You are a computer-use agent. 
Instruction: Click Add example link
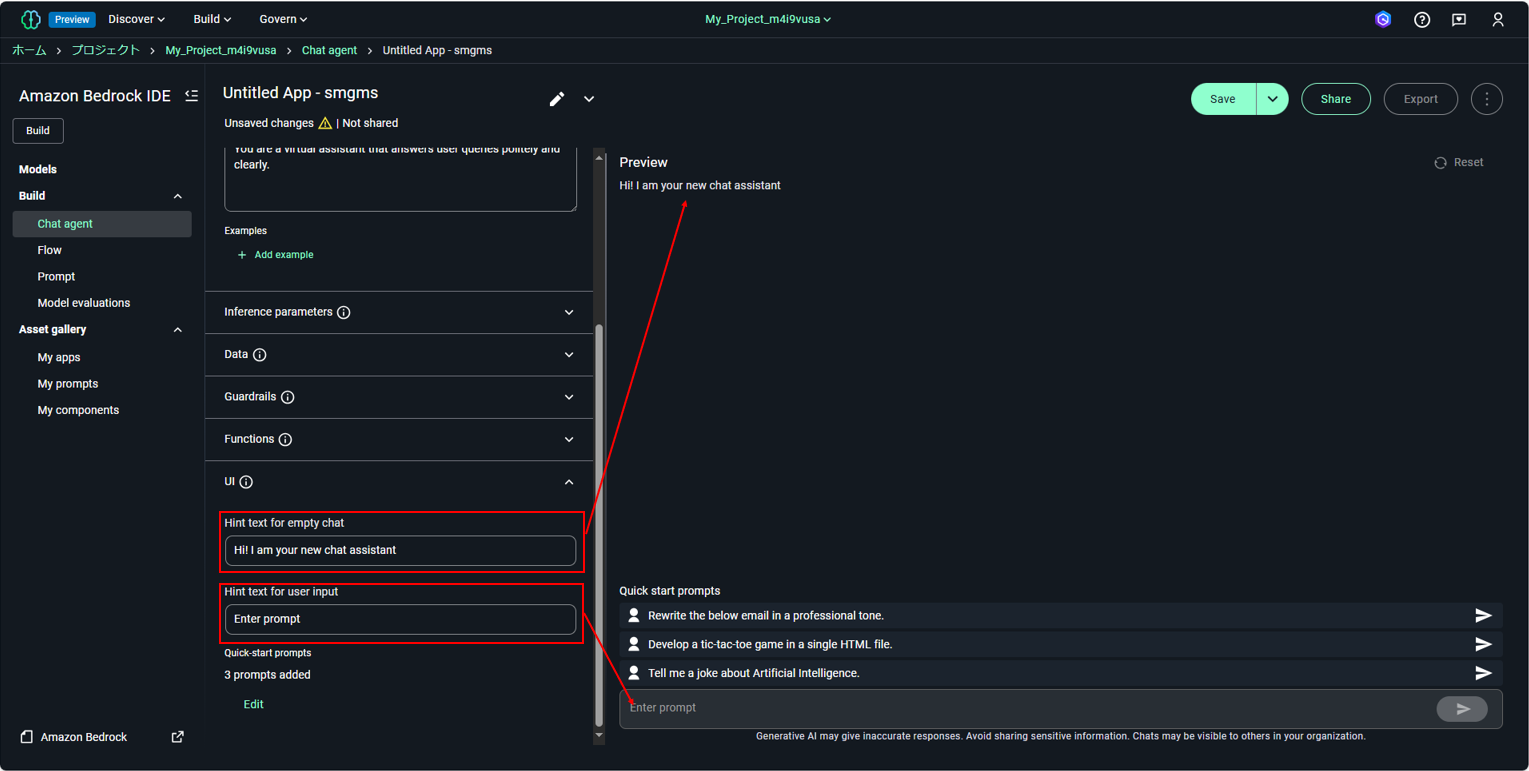tap(284, 255)
